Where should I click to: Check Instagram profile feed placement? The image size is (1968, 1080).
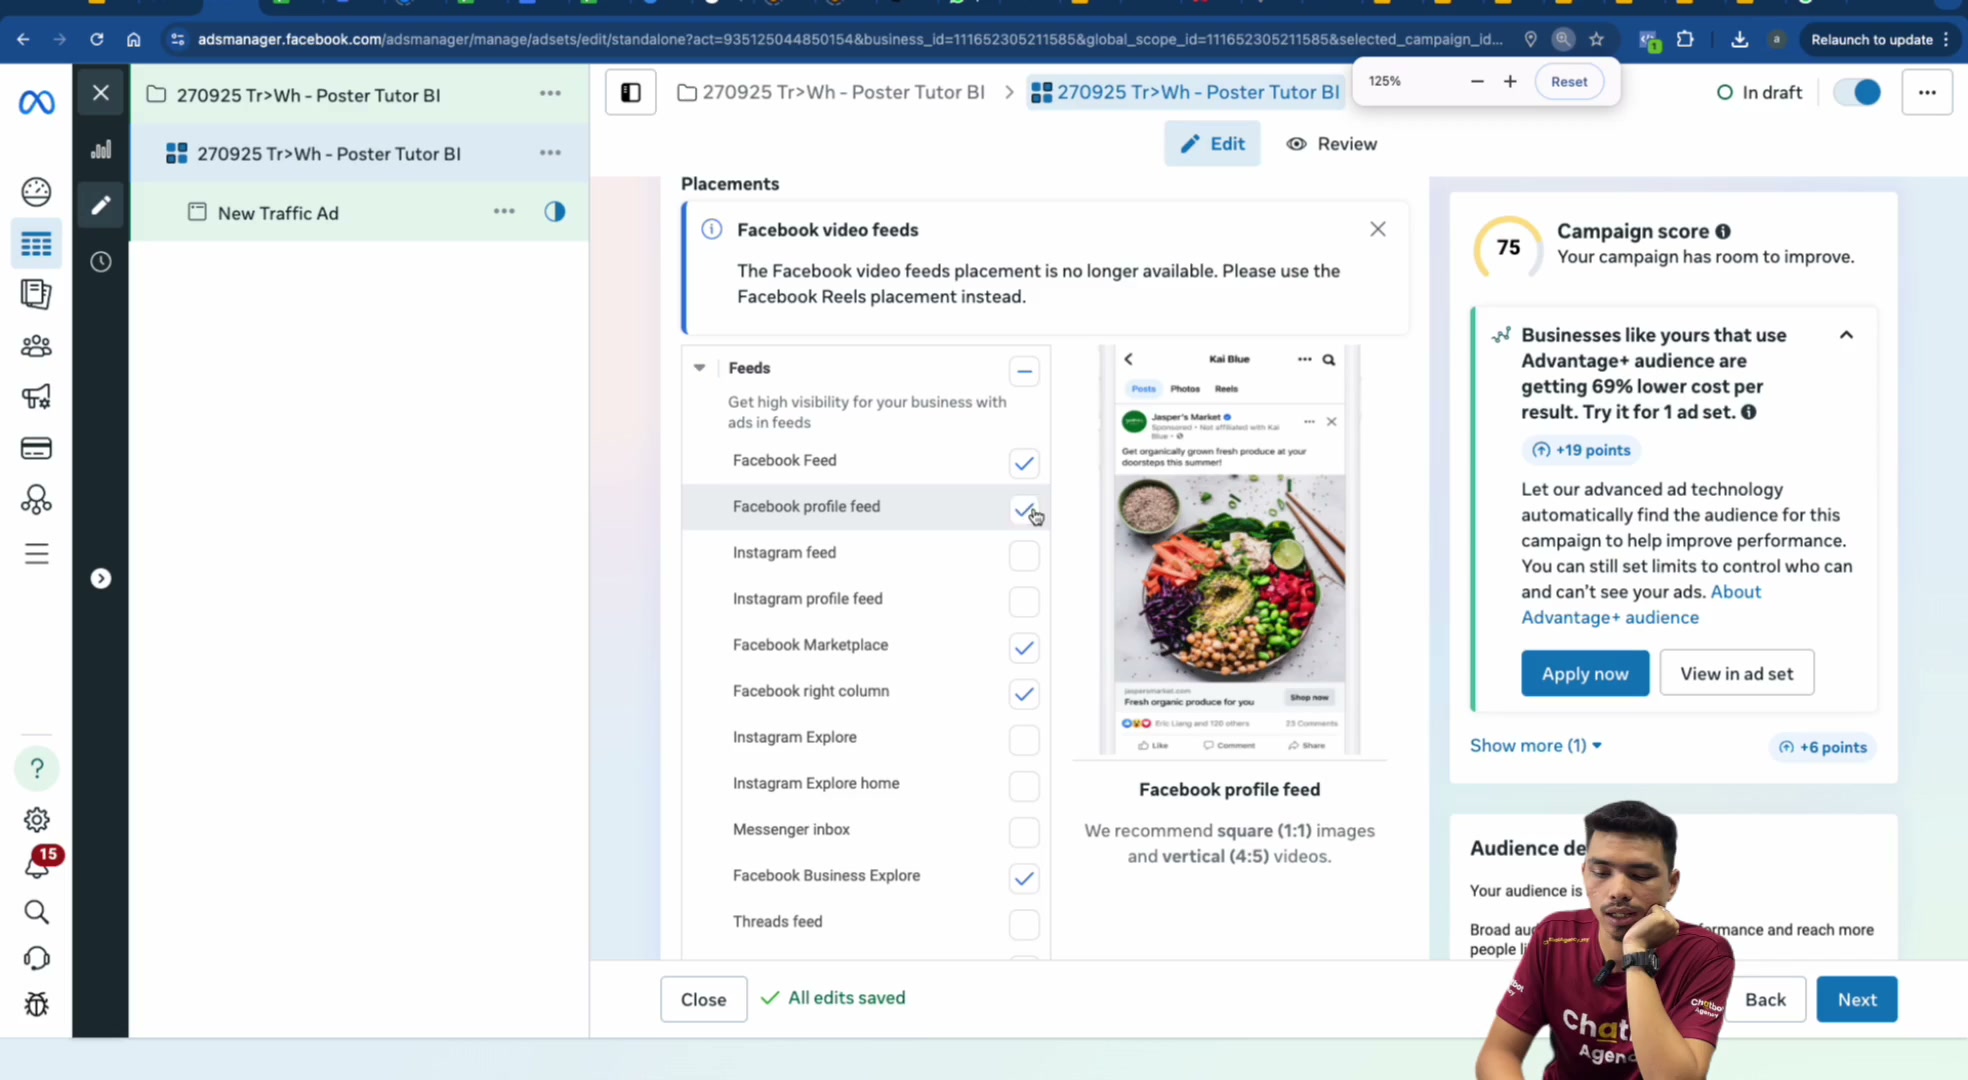[x=1024, y=601]
